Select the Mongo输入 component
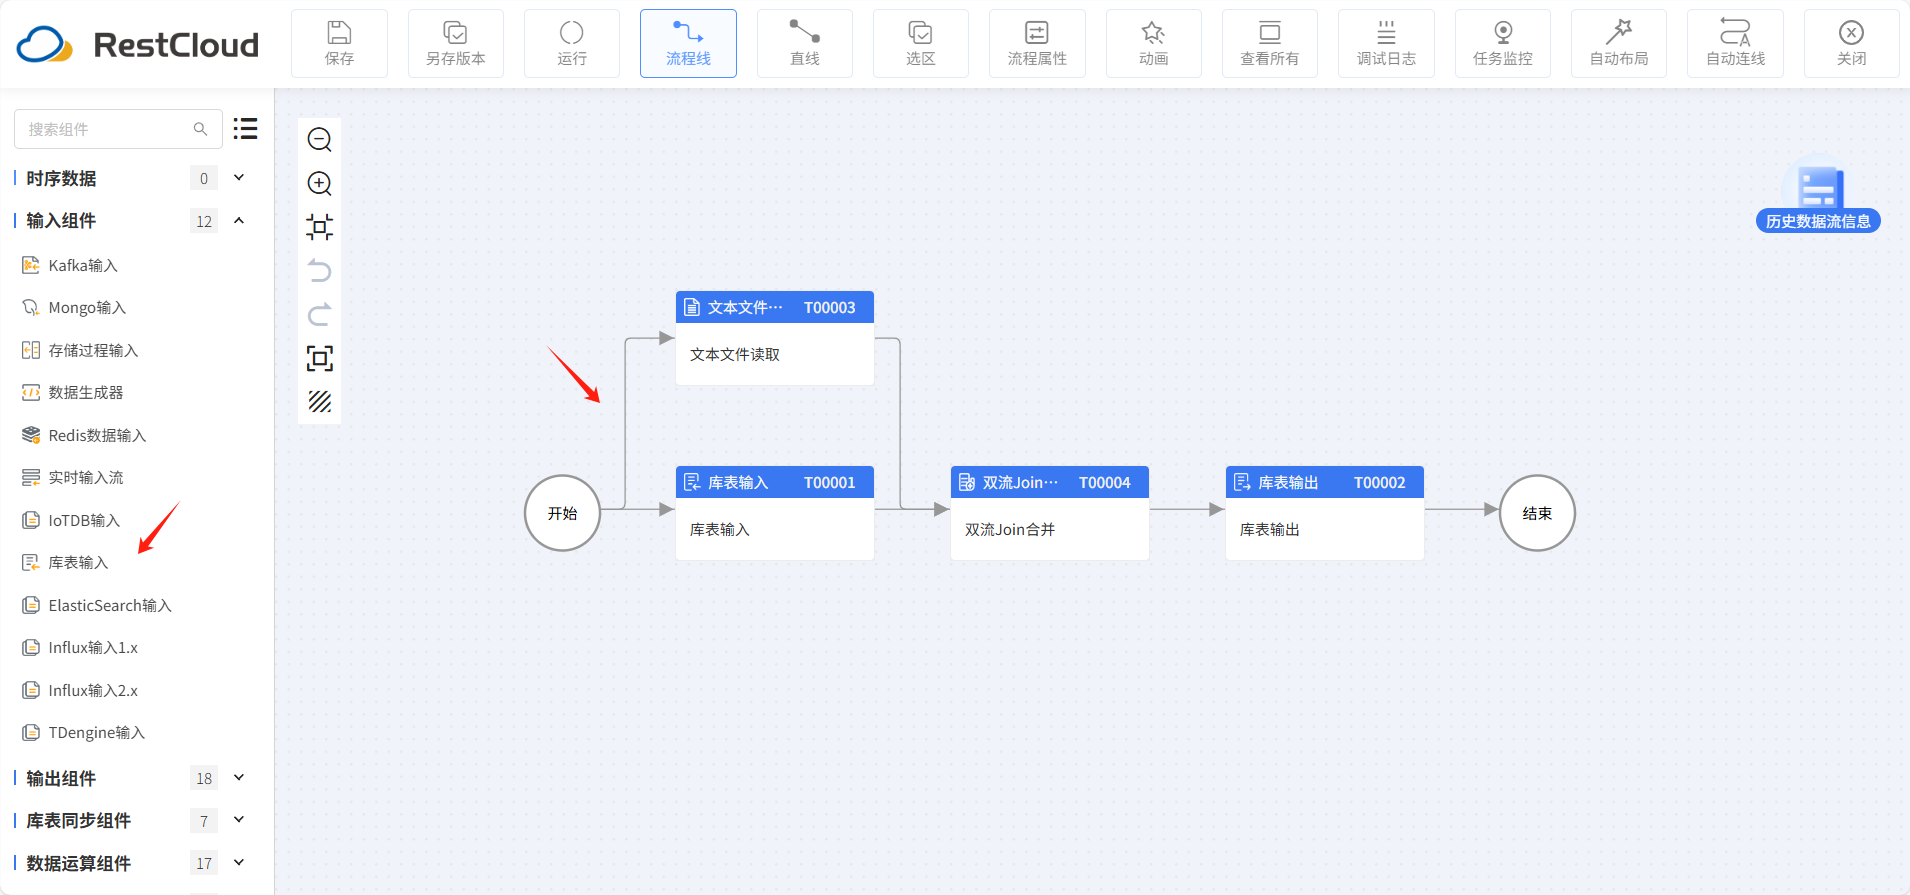The width and height of the screenshot is (1910, 895). coord(74,308)
